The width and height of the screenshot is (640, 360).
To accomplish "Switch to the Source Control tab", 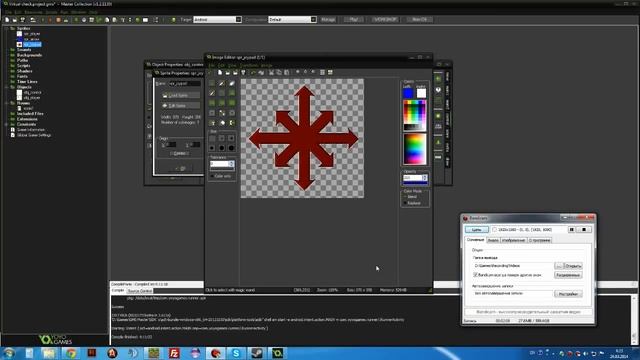I will [140, 291].
